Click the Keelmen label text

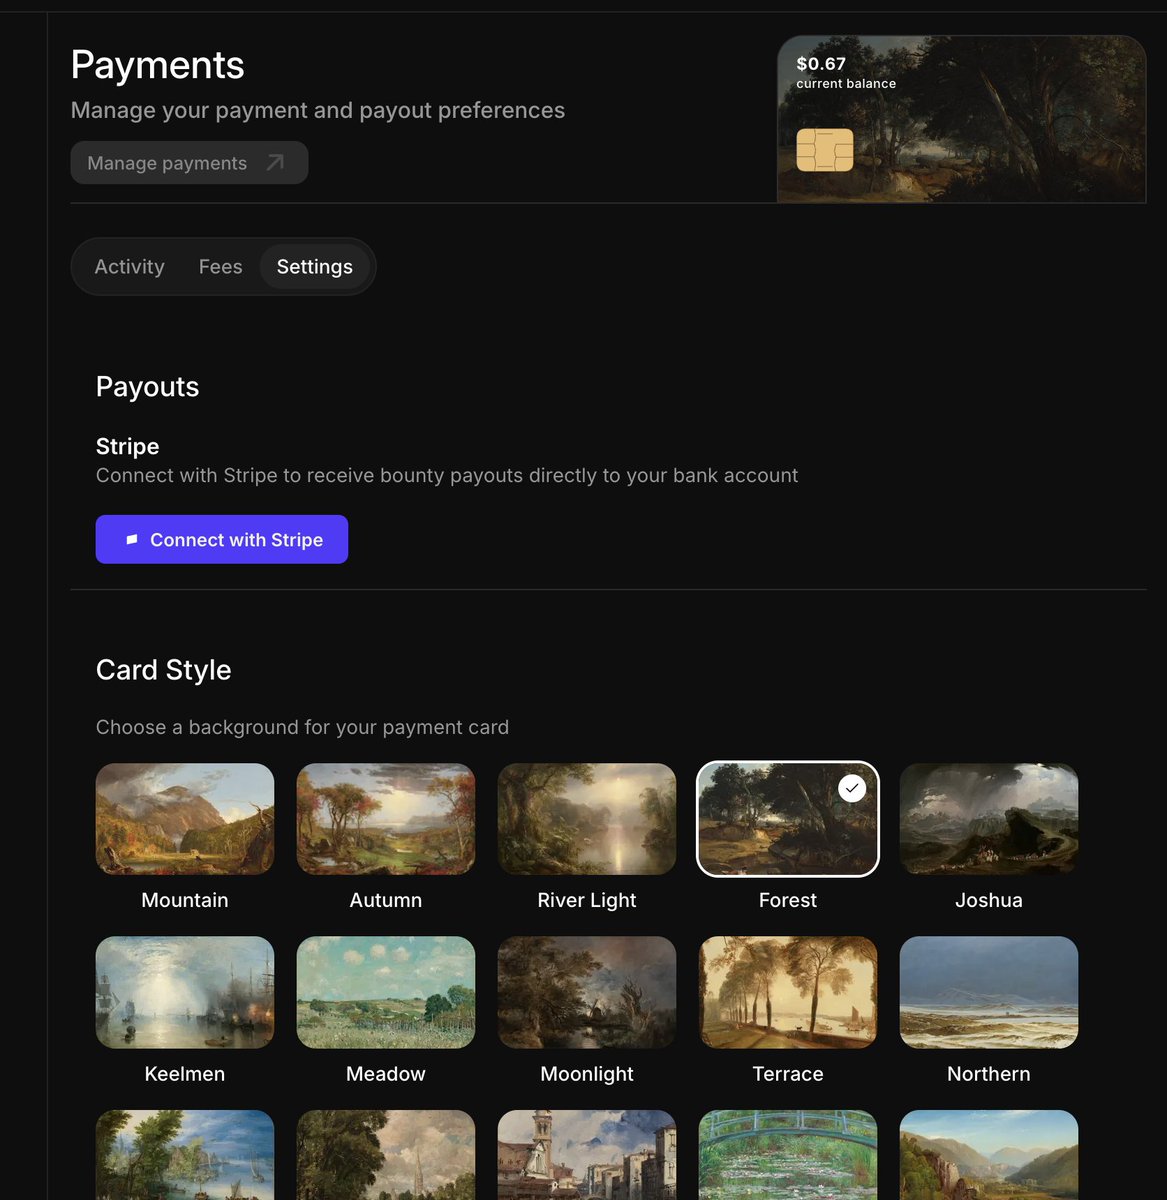click(185, 1074)
